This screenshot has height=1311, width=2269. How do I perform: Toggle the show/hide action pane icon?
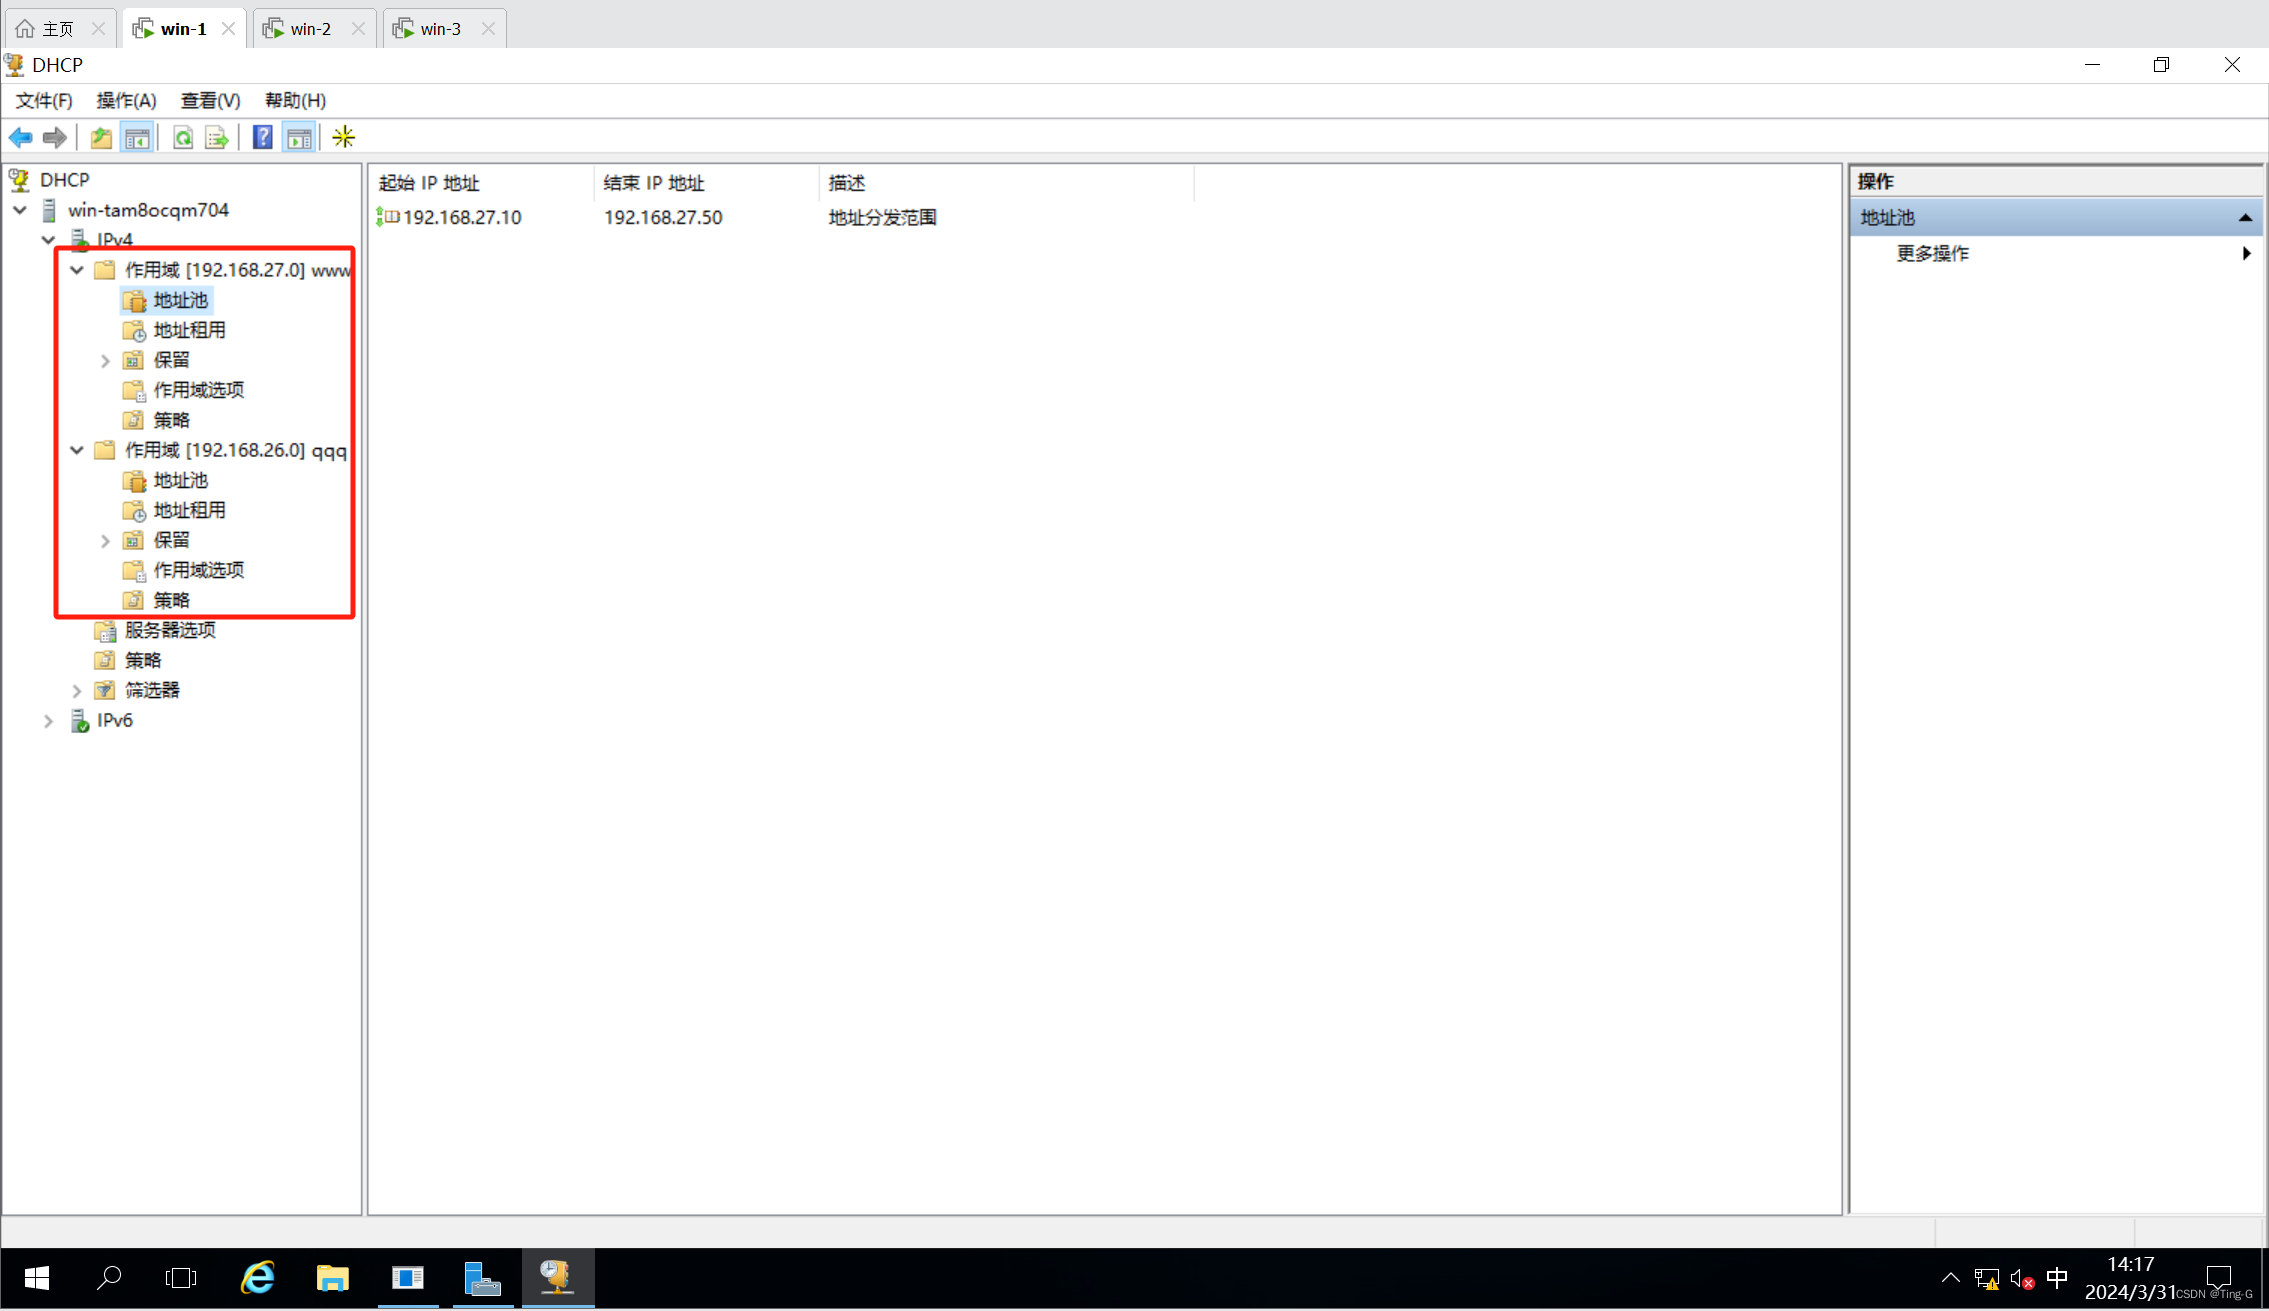pyautogui.click(x=298, y=137)
